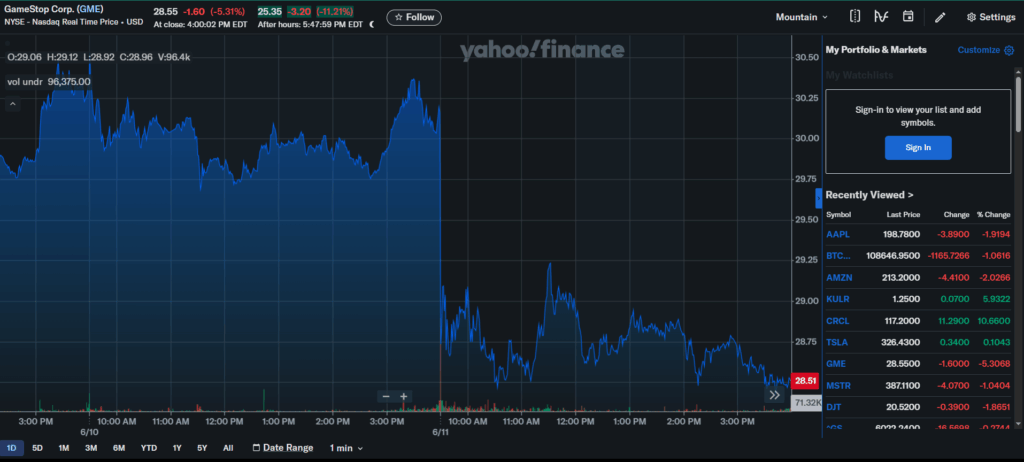The width and height of the screenshot is (1024, 462).
Task: Open chart Settings
Action: (991, 18)
